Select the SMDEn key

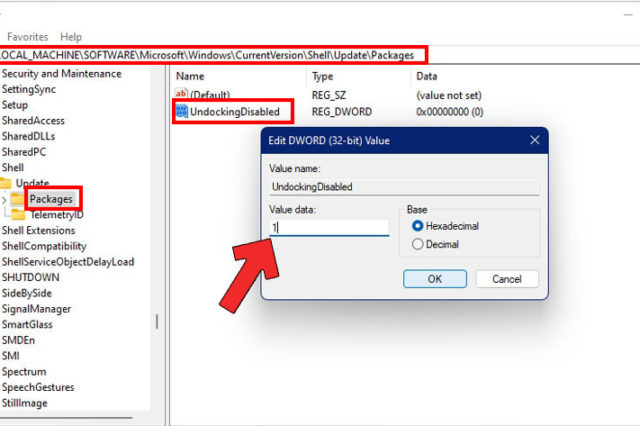(x=18, y=340)
